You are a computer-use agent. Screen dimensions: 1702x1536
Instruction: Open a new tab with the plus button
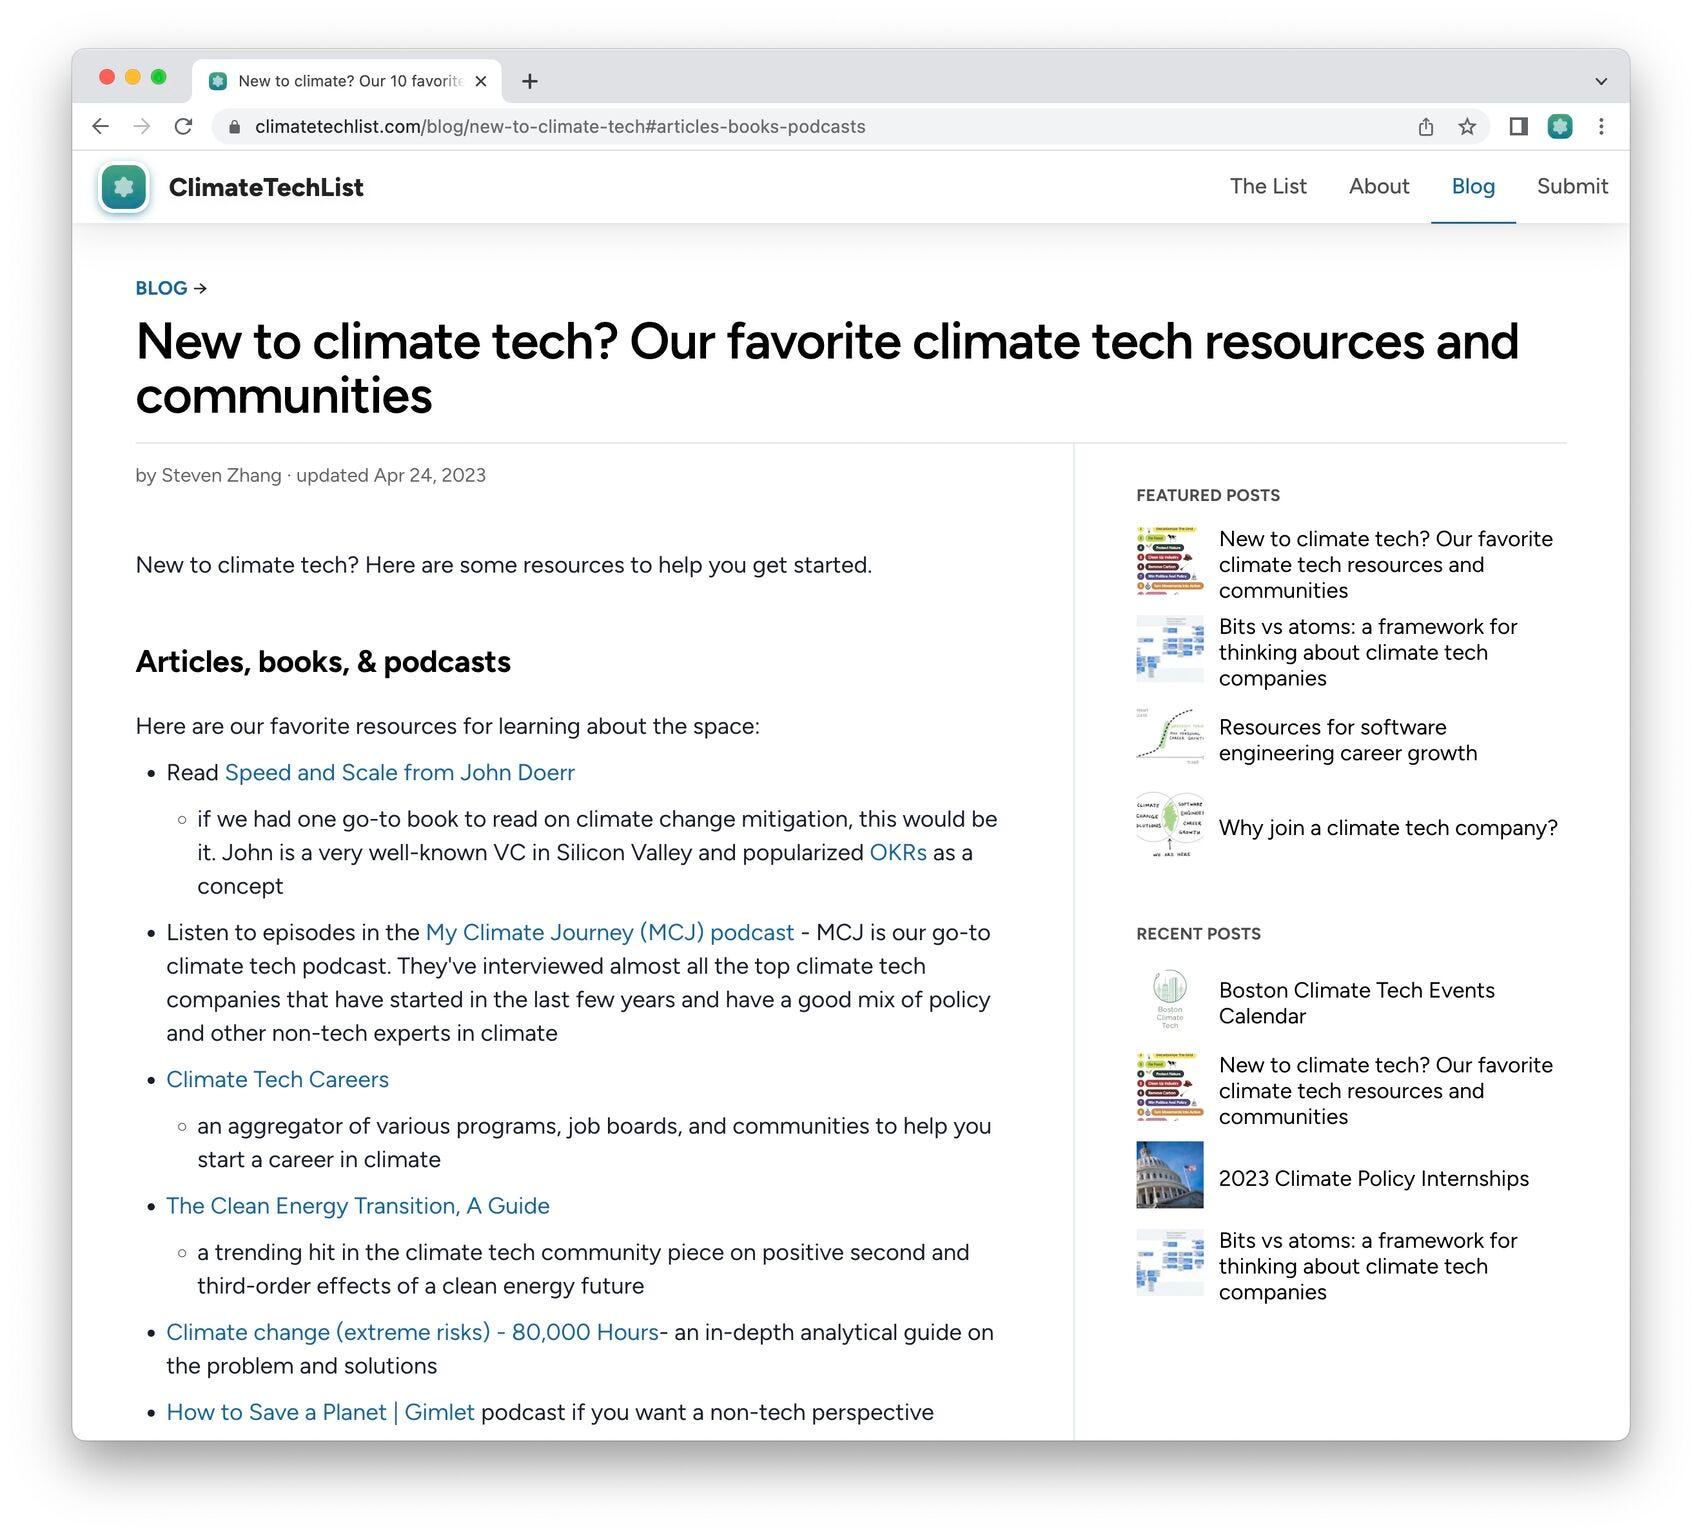pyautogui.click(x=530, y=81)
